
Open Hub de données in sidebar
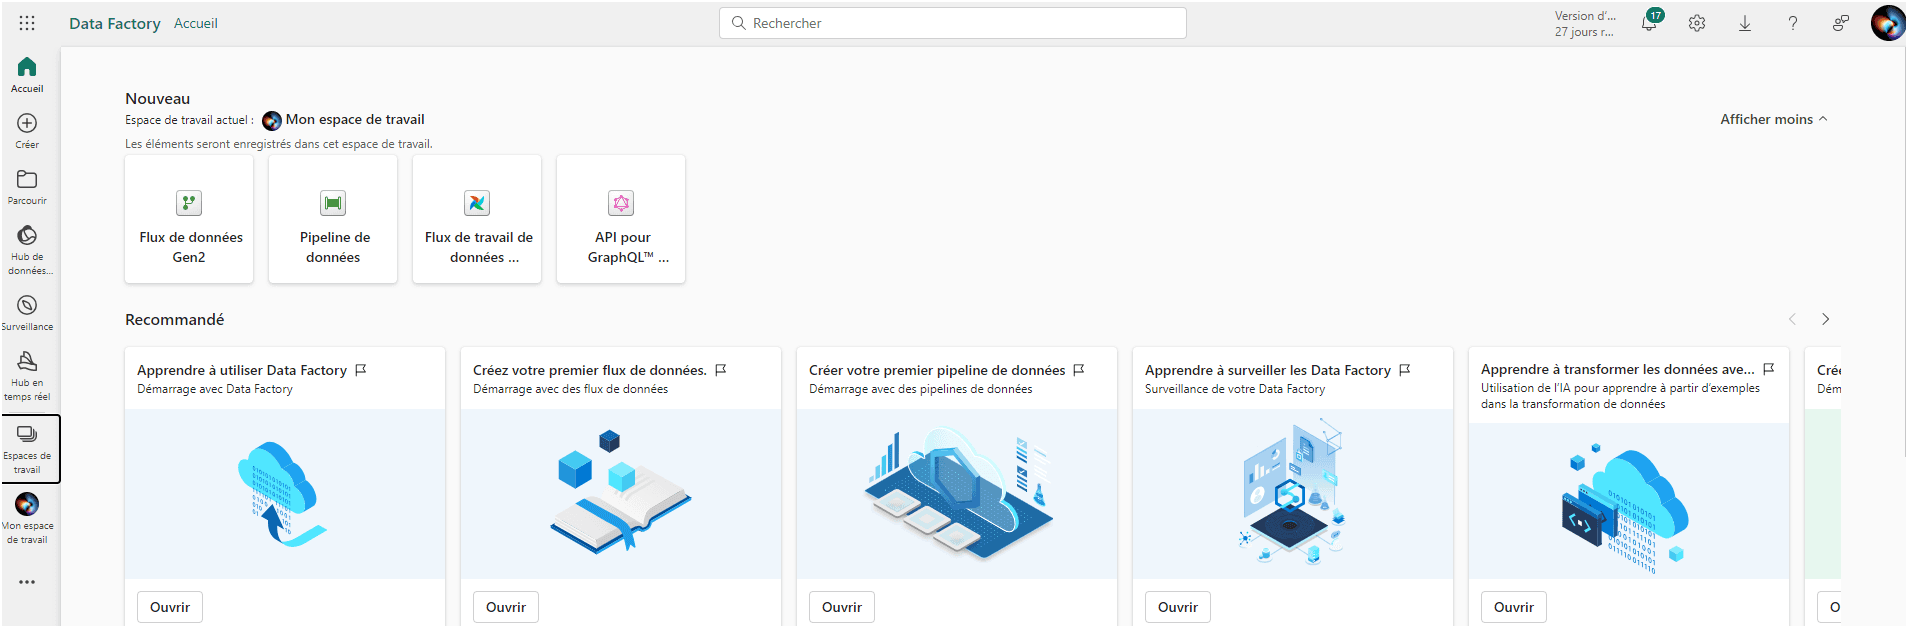pos(27,250)
